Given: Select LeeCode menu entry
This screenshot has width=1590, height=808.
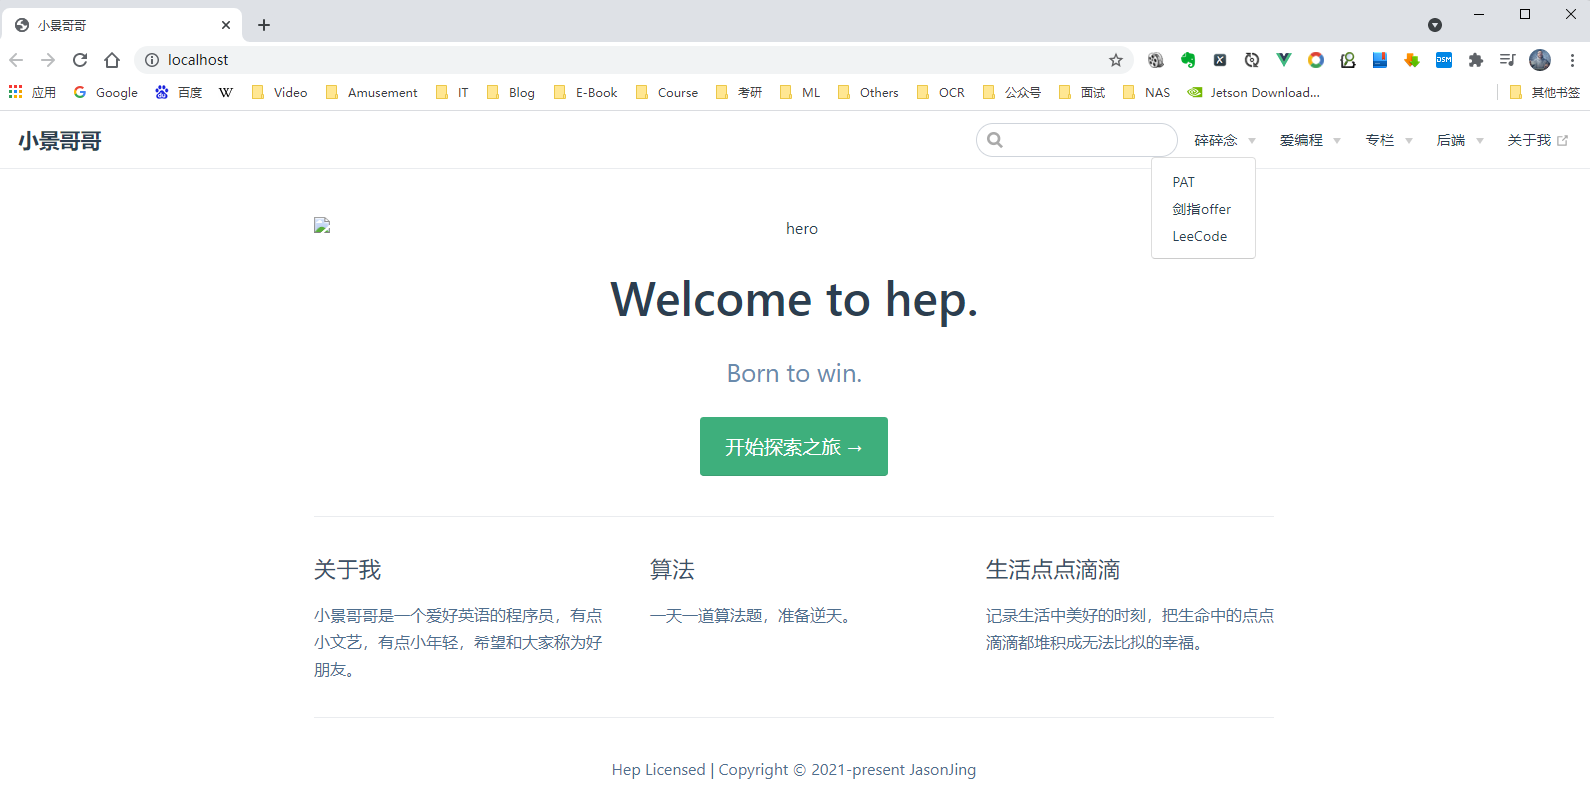Looking at the screenshot, I should point(1199,236).
